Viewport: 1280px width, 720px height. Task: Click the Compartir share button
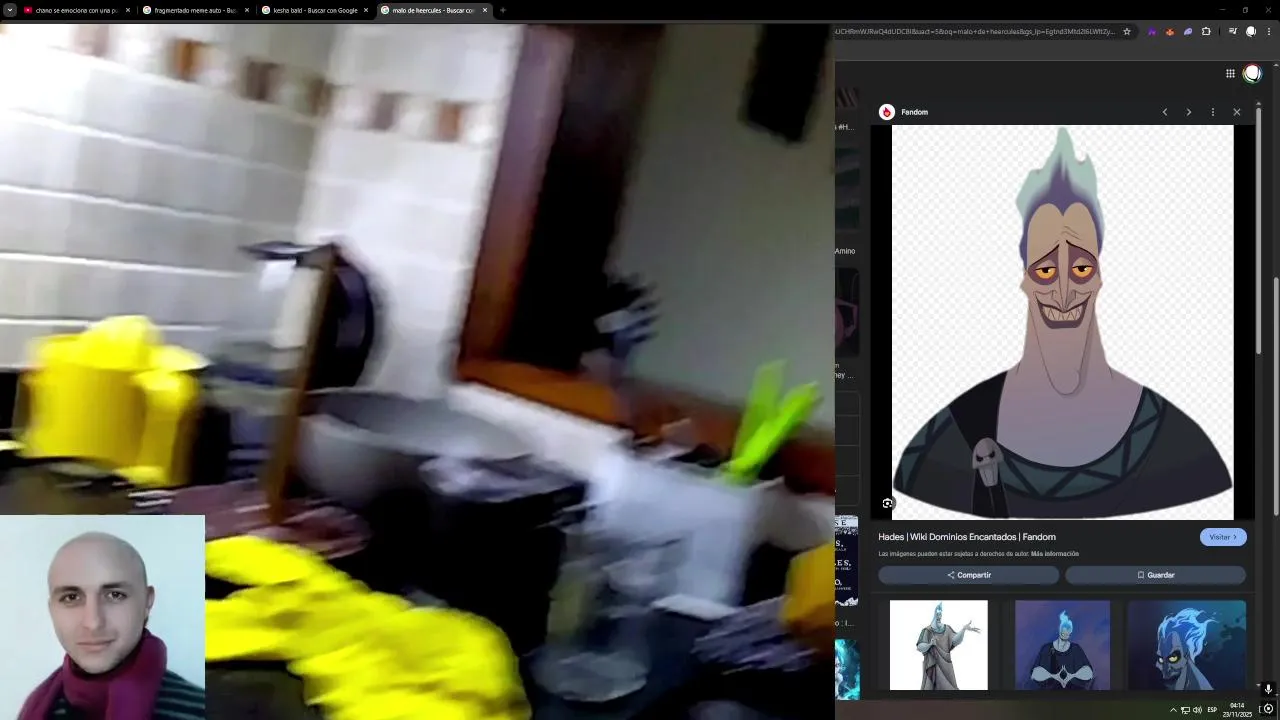pos(968,575)
